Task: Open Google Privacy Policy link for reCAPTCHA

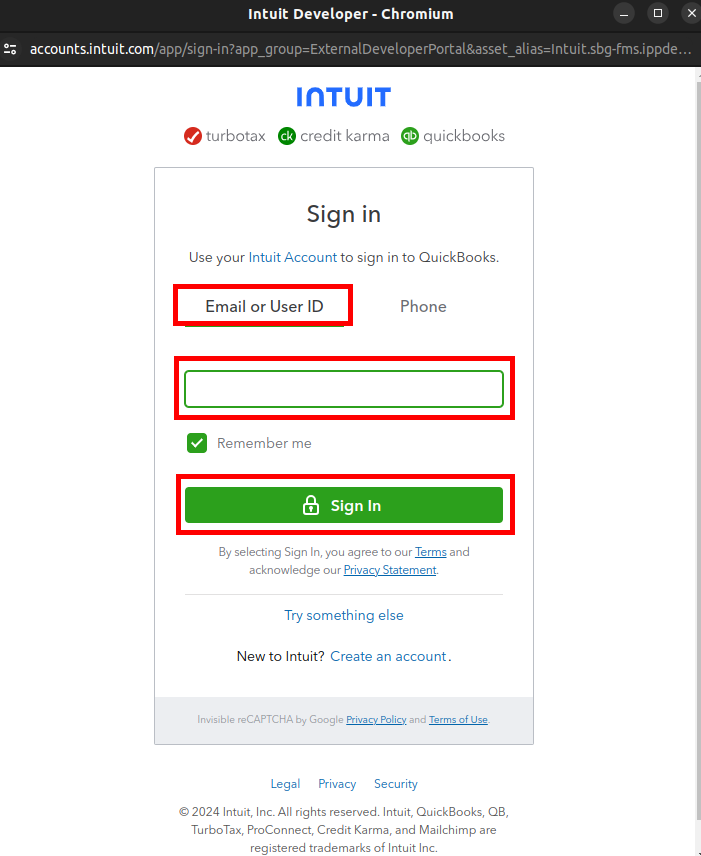Action: [376, 720]
